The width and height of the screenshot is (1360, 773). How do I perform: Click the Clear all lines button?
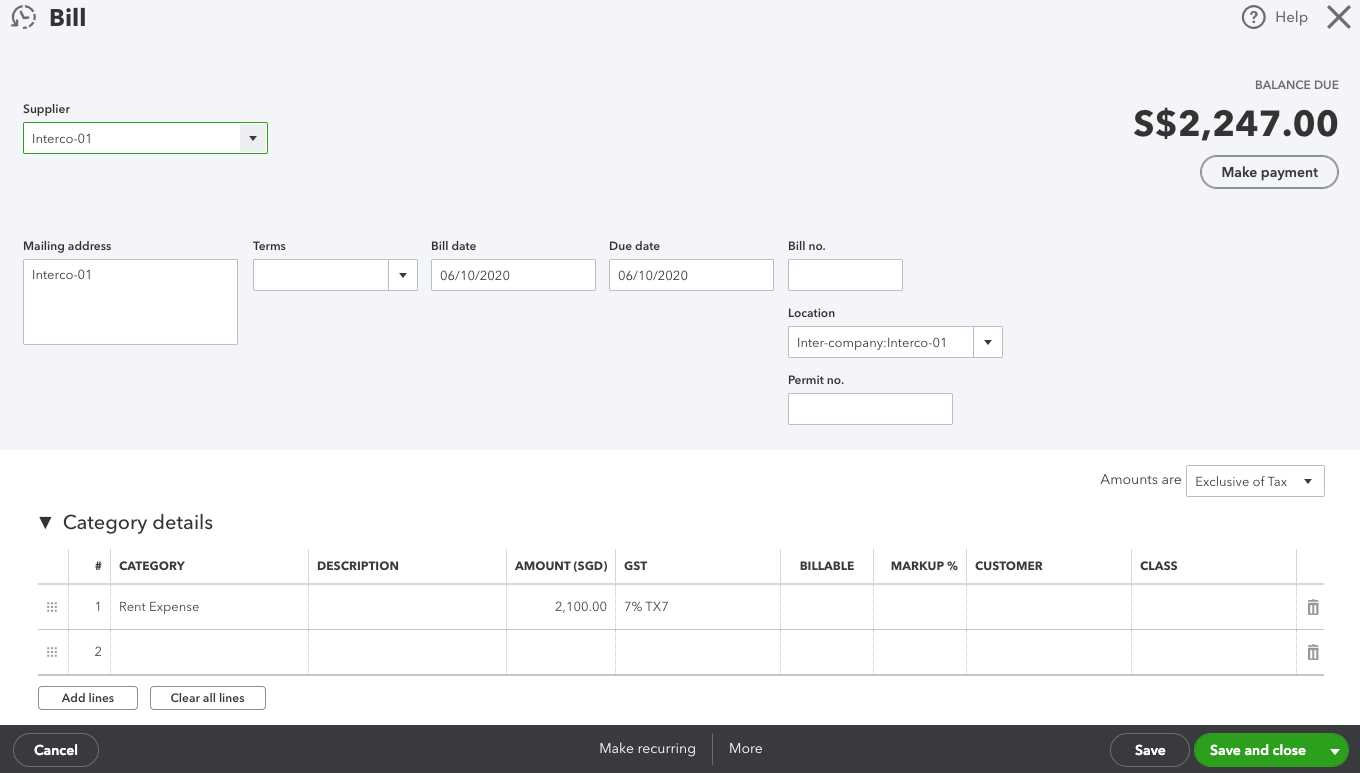pyautogui.click(x=208, y=698)
